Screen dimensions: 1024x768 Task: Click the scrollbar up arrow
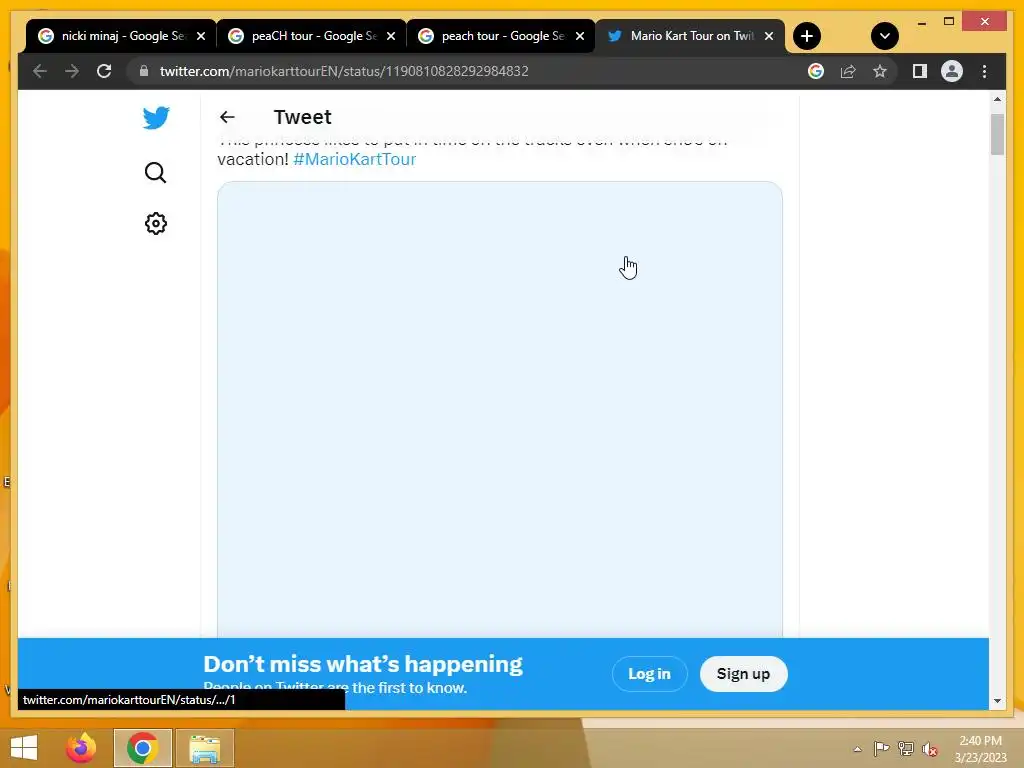tap(997, 99)
